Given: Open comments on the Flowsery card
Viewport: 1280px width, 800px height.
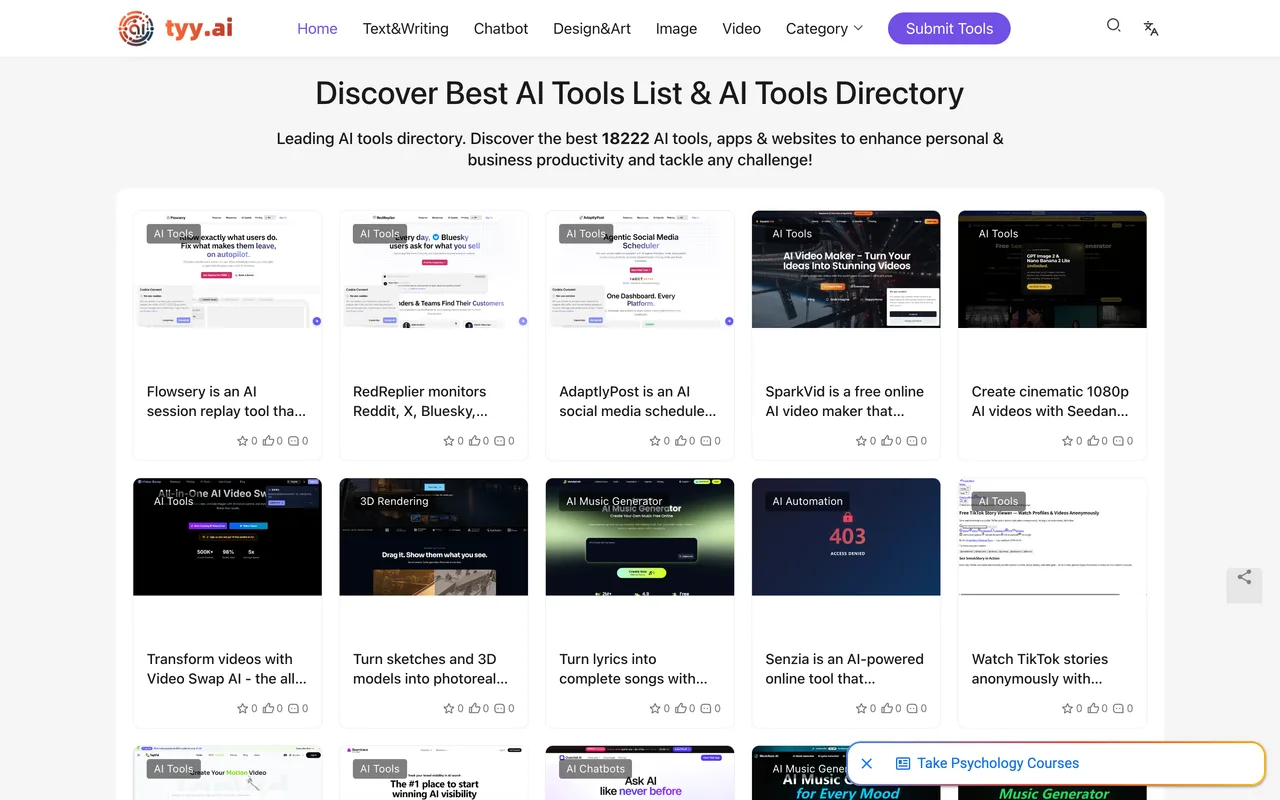Looking at the screenshot, I should 293,441.
